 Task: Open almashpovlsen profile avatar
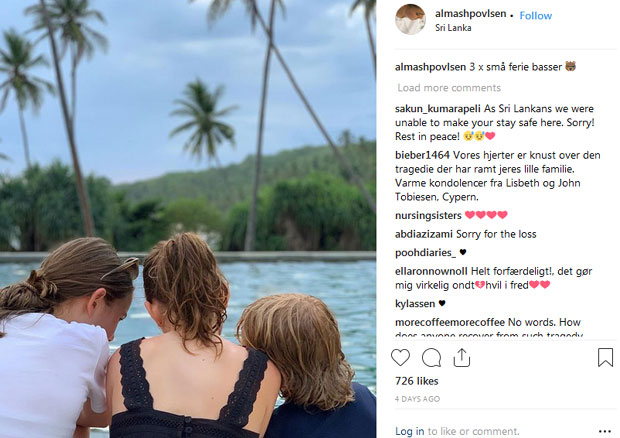(x=411, y=20)
